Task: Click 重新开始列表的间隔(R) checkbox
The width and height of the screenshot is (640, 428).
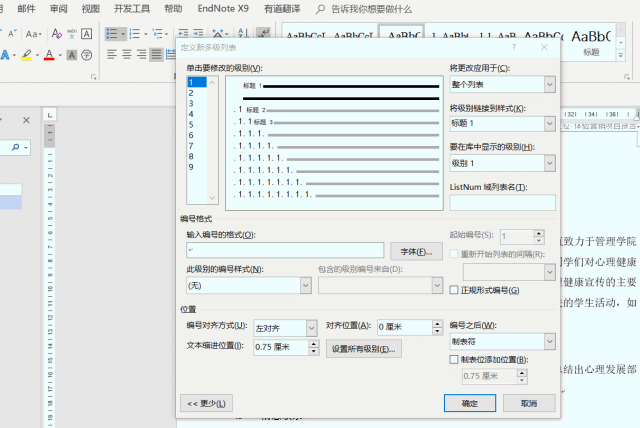Action: 454,254
